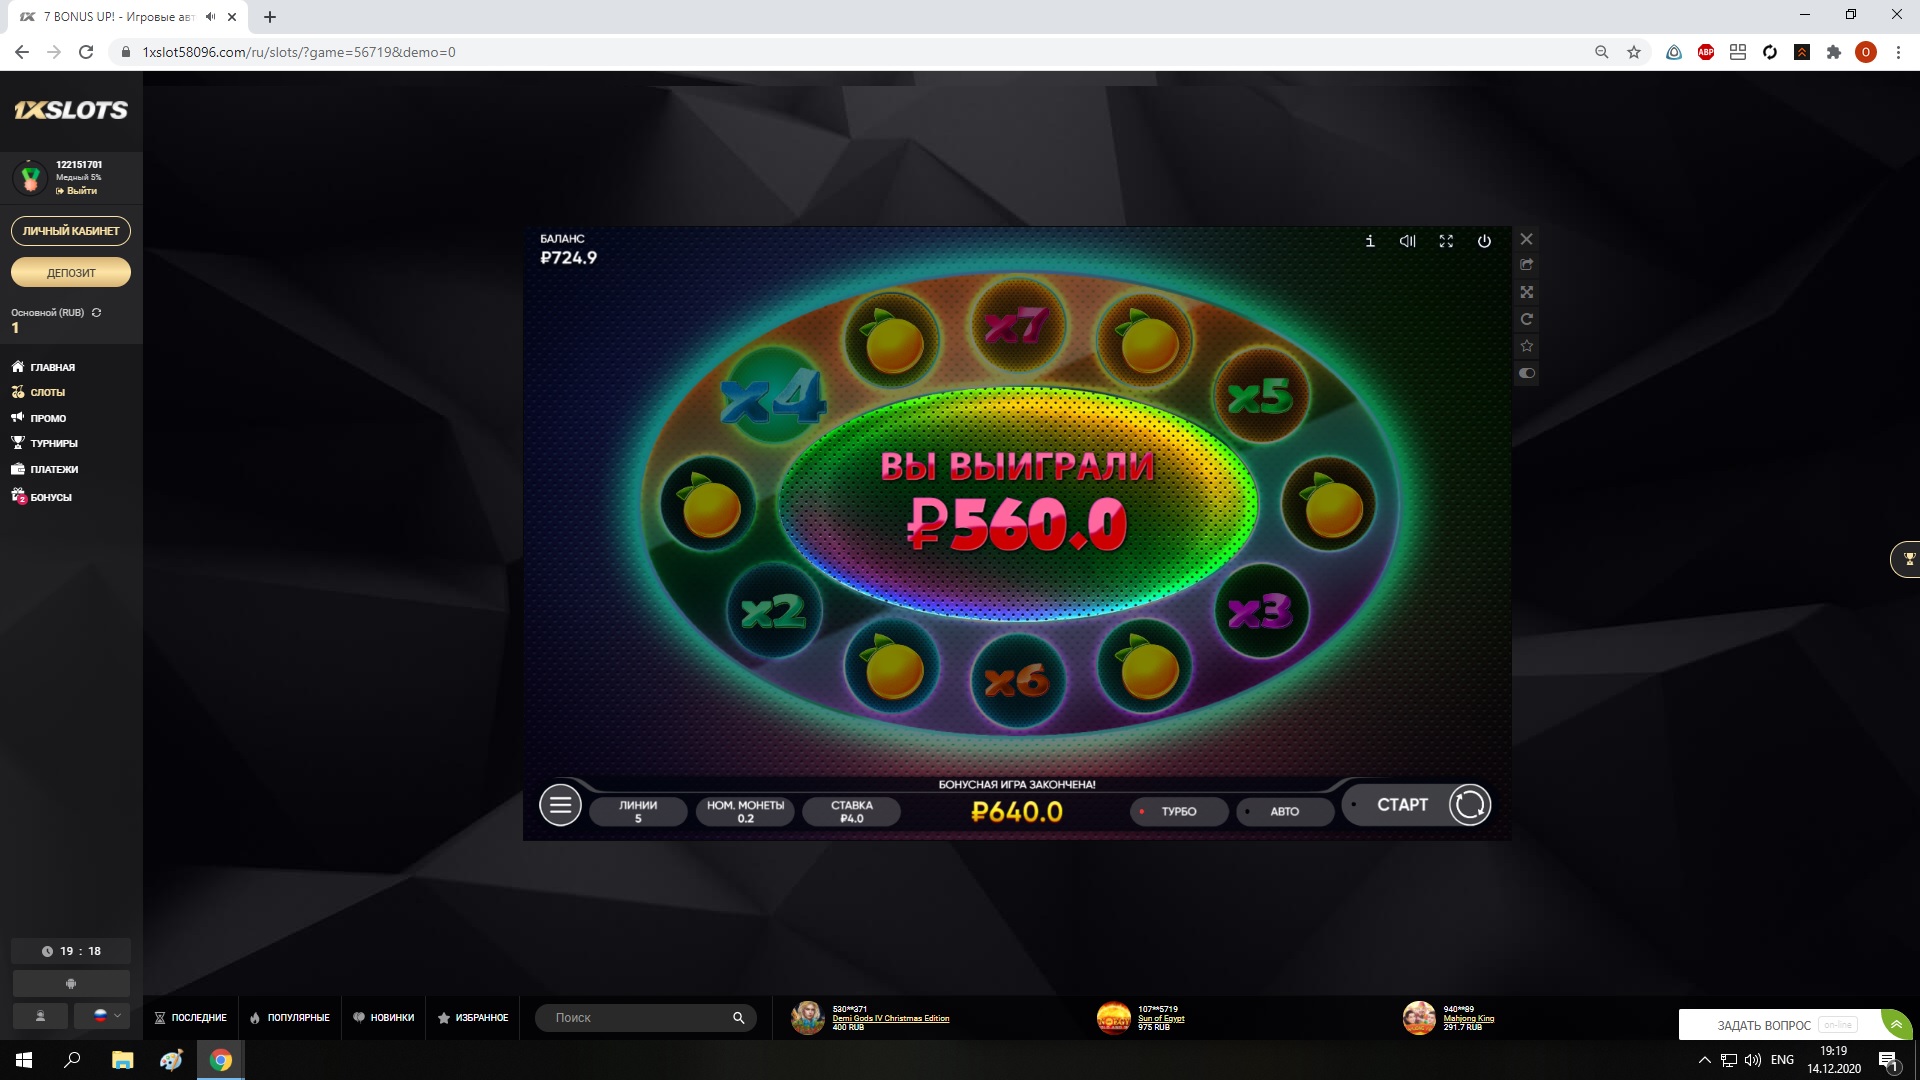Click the support operator icon in sidebar
This screenshot has width=1920, height=1080.
40,1016
